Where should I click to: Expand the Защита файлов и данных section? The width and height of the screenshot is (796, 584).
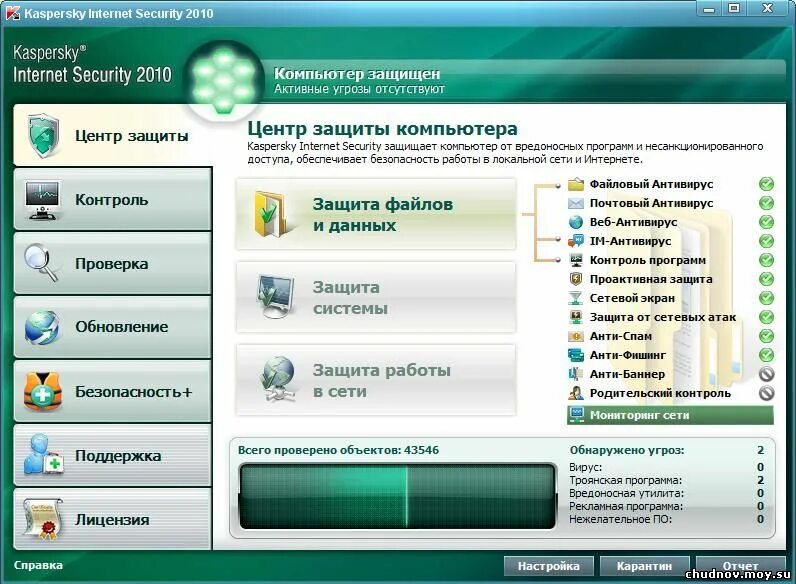(x=376, y=214)
